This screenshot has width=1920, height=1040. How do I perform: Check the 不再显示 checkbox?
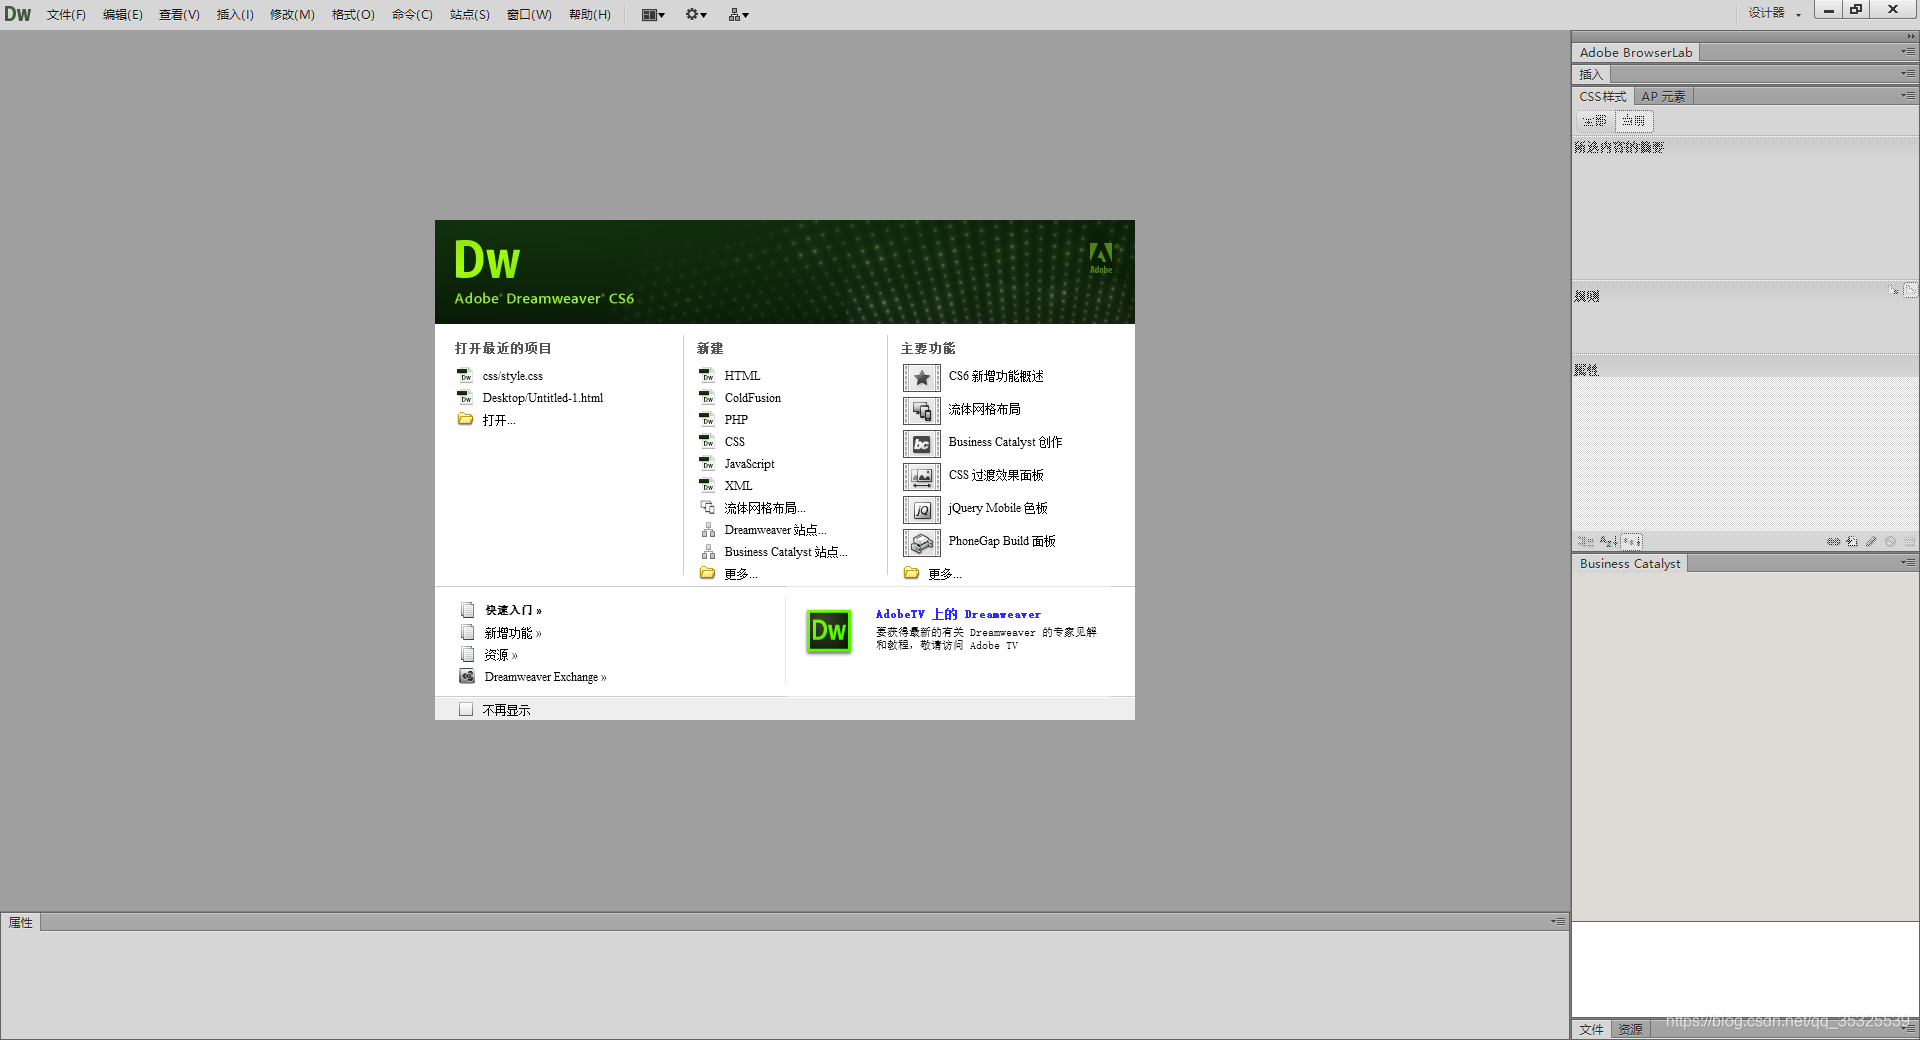pos(465,709)
